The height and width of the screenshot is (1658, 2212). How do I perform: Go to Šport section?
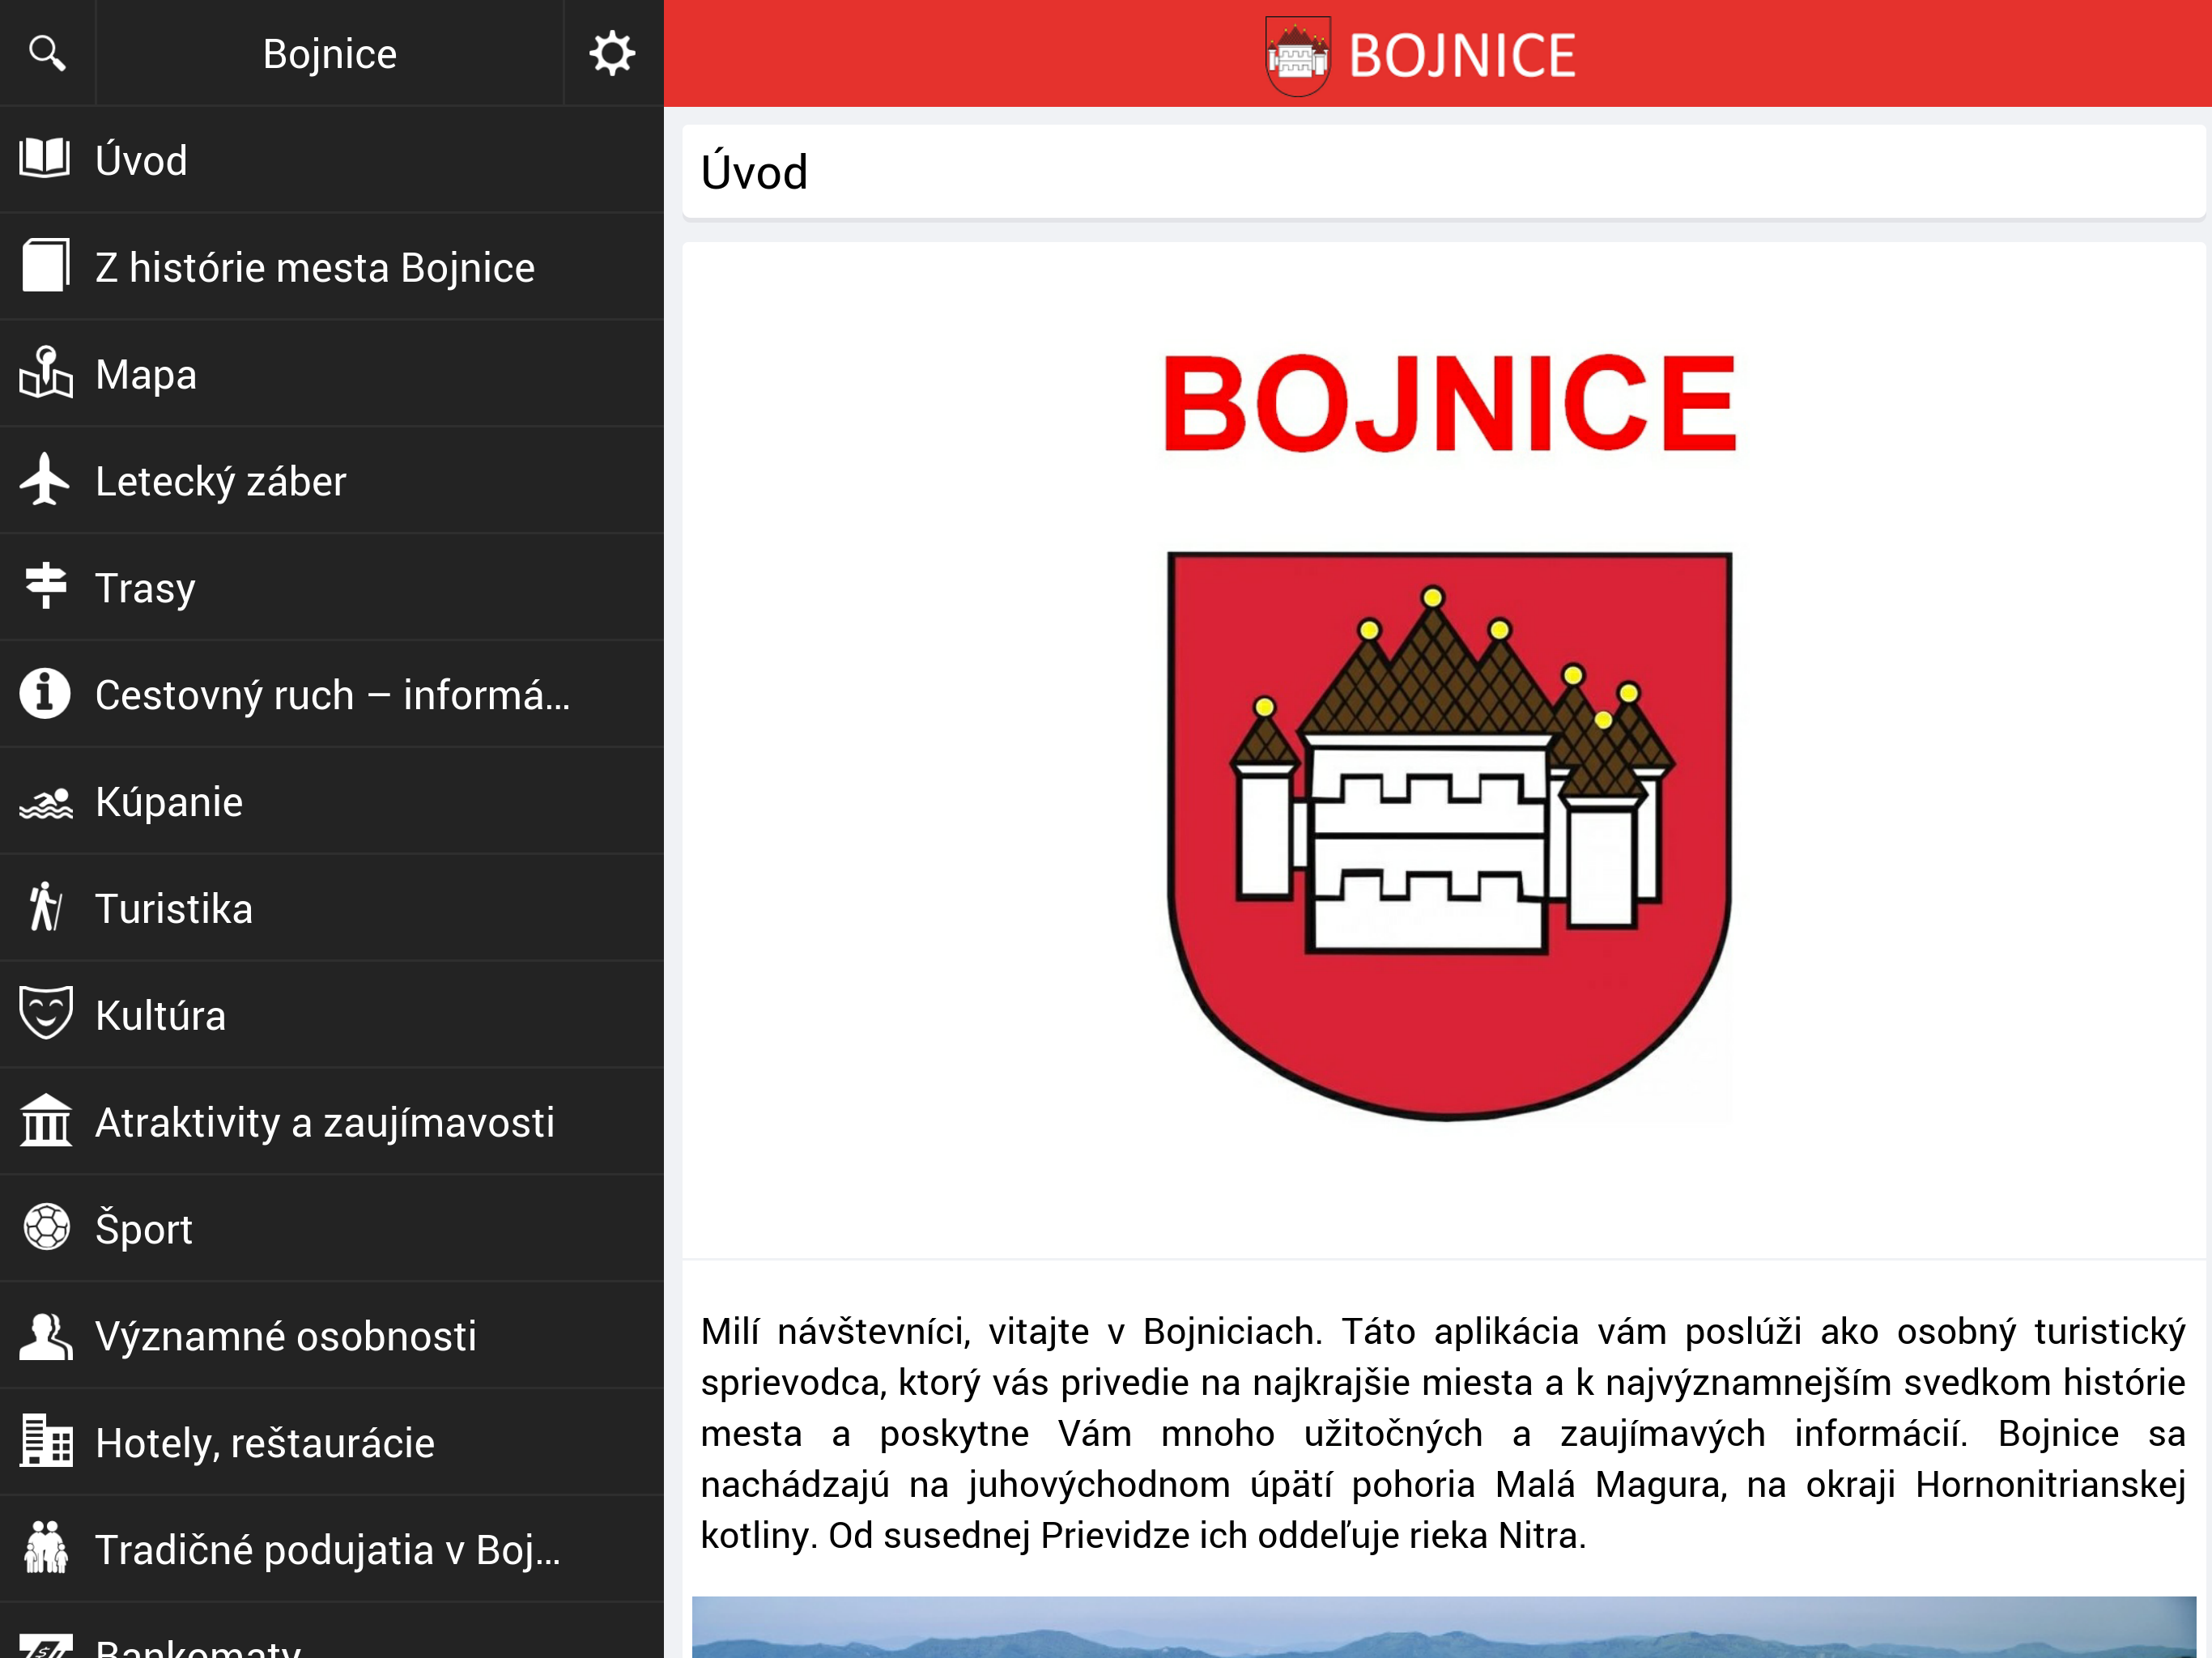pos(332,1230)
